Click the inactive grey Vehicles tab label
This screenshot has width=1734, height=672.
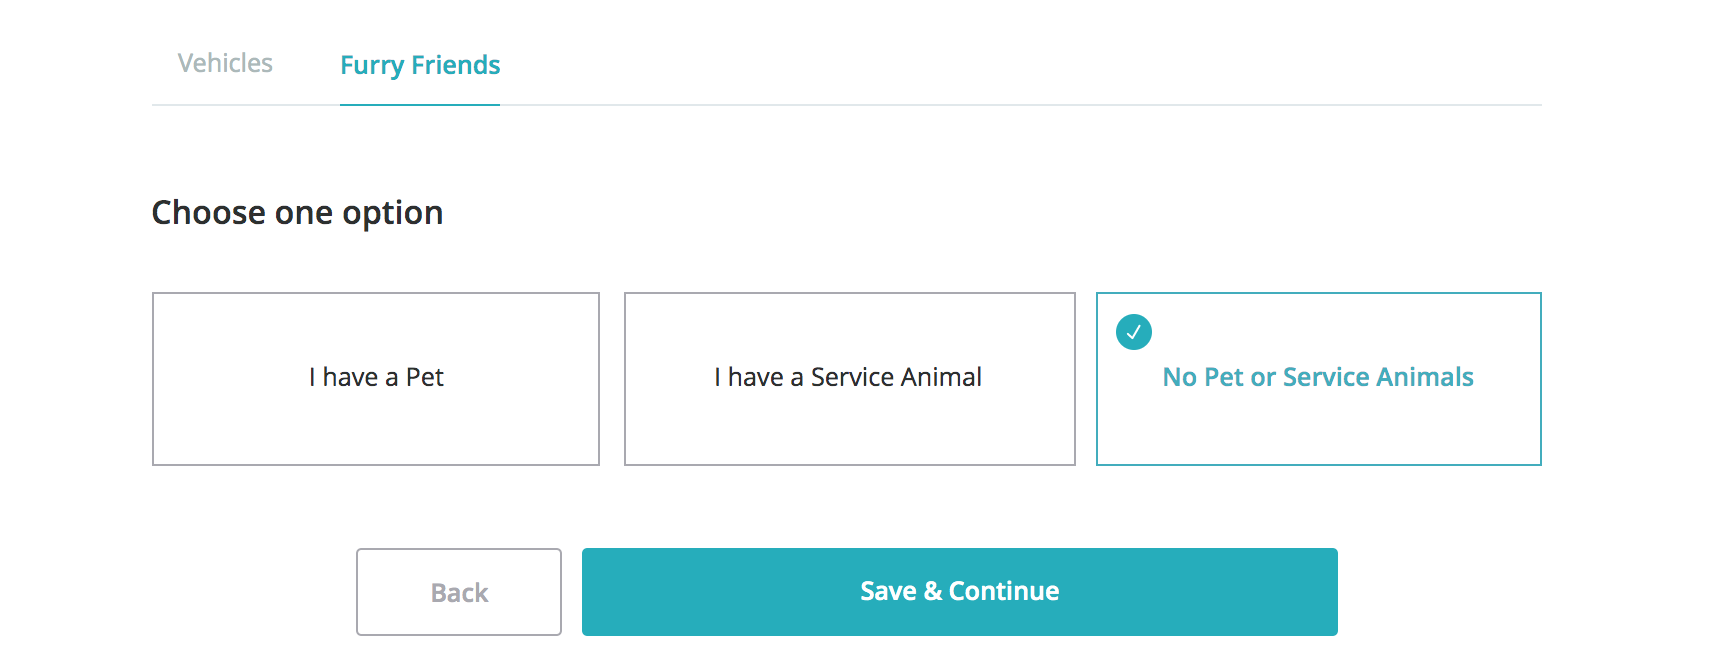pyautogui.click(x=225, y=63)
